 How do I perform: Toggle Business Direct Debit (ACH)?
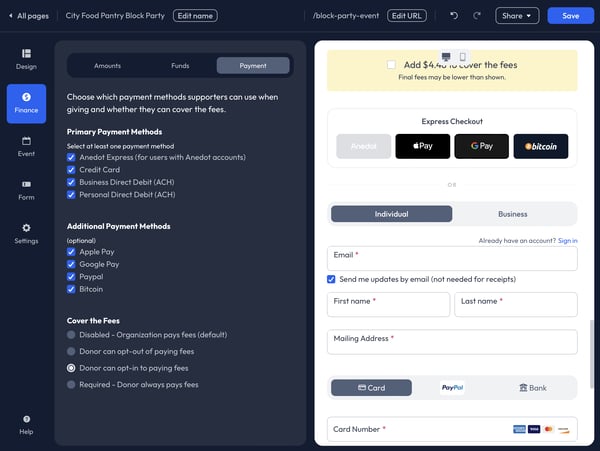click(71, 182)
